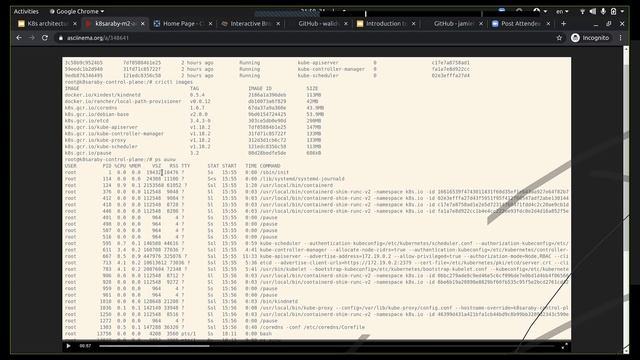Click the '/coredns -conf /etc/coredns/Corefile' command text
The width and height of the screenshot is (640, 360).
[312, 327]
